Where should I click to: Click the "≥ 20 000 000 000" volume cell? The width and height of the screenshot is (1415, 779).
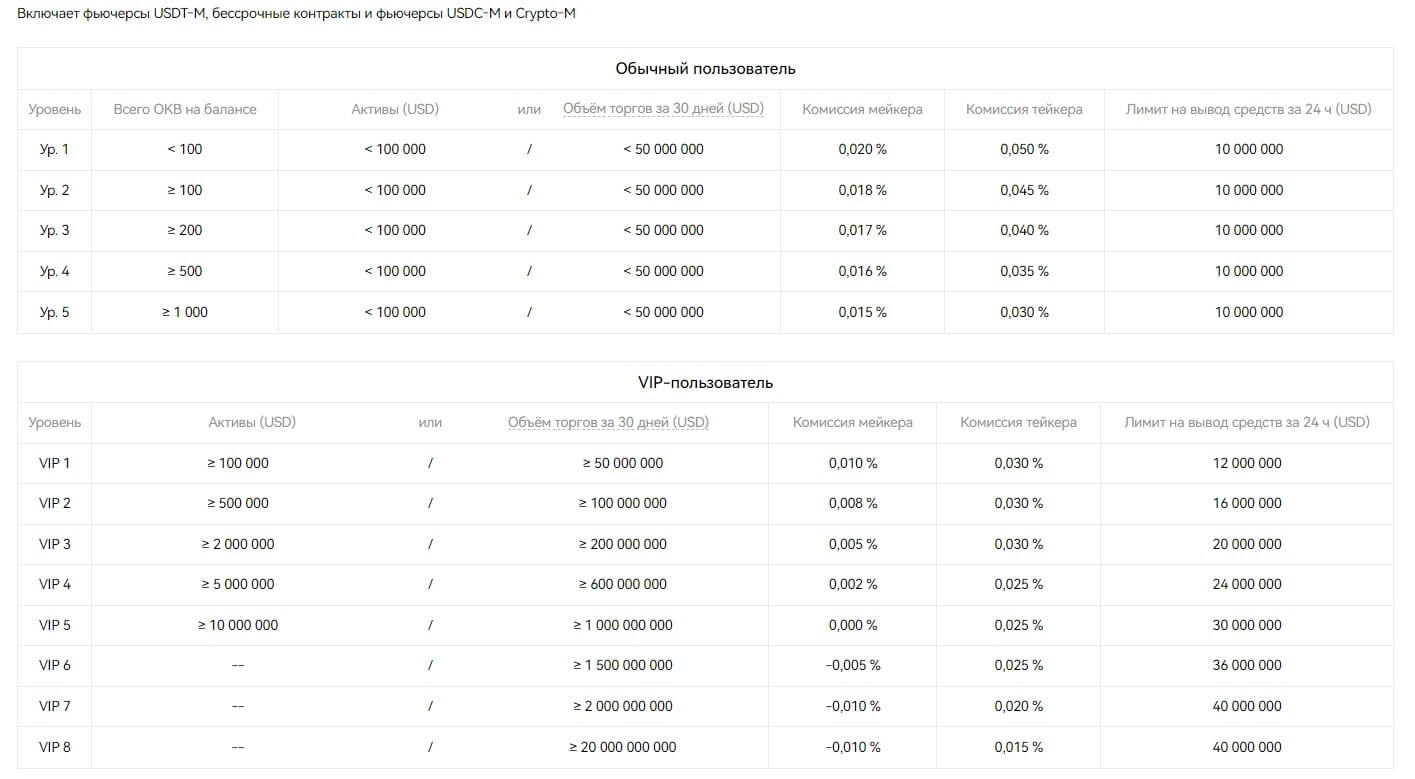pyautogui.click(x=623, y=747)
